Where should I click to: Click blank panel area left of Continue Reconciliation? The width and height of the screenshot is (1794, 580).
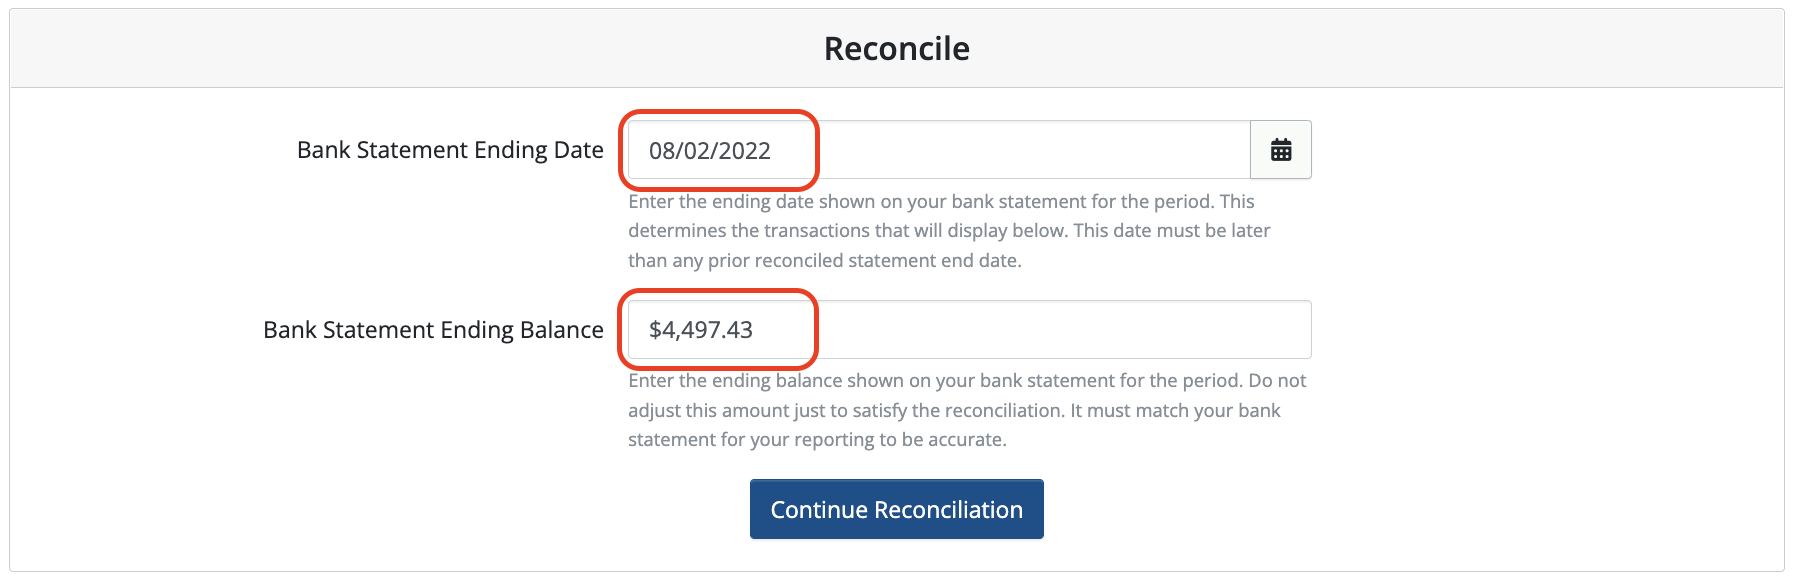pos(380,509)
